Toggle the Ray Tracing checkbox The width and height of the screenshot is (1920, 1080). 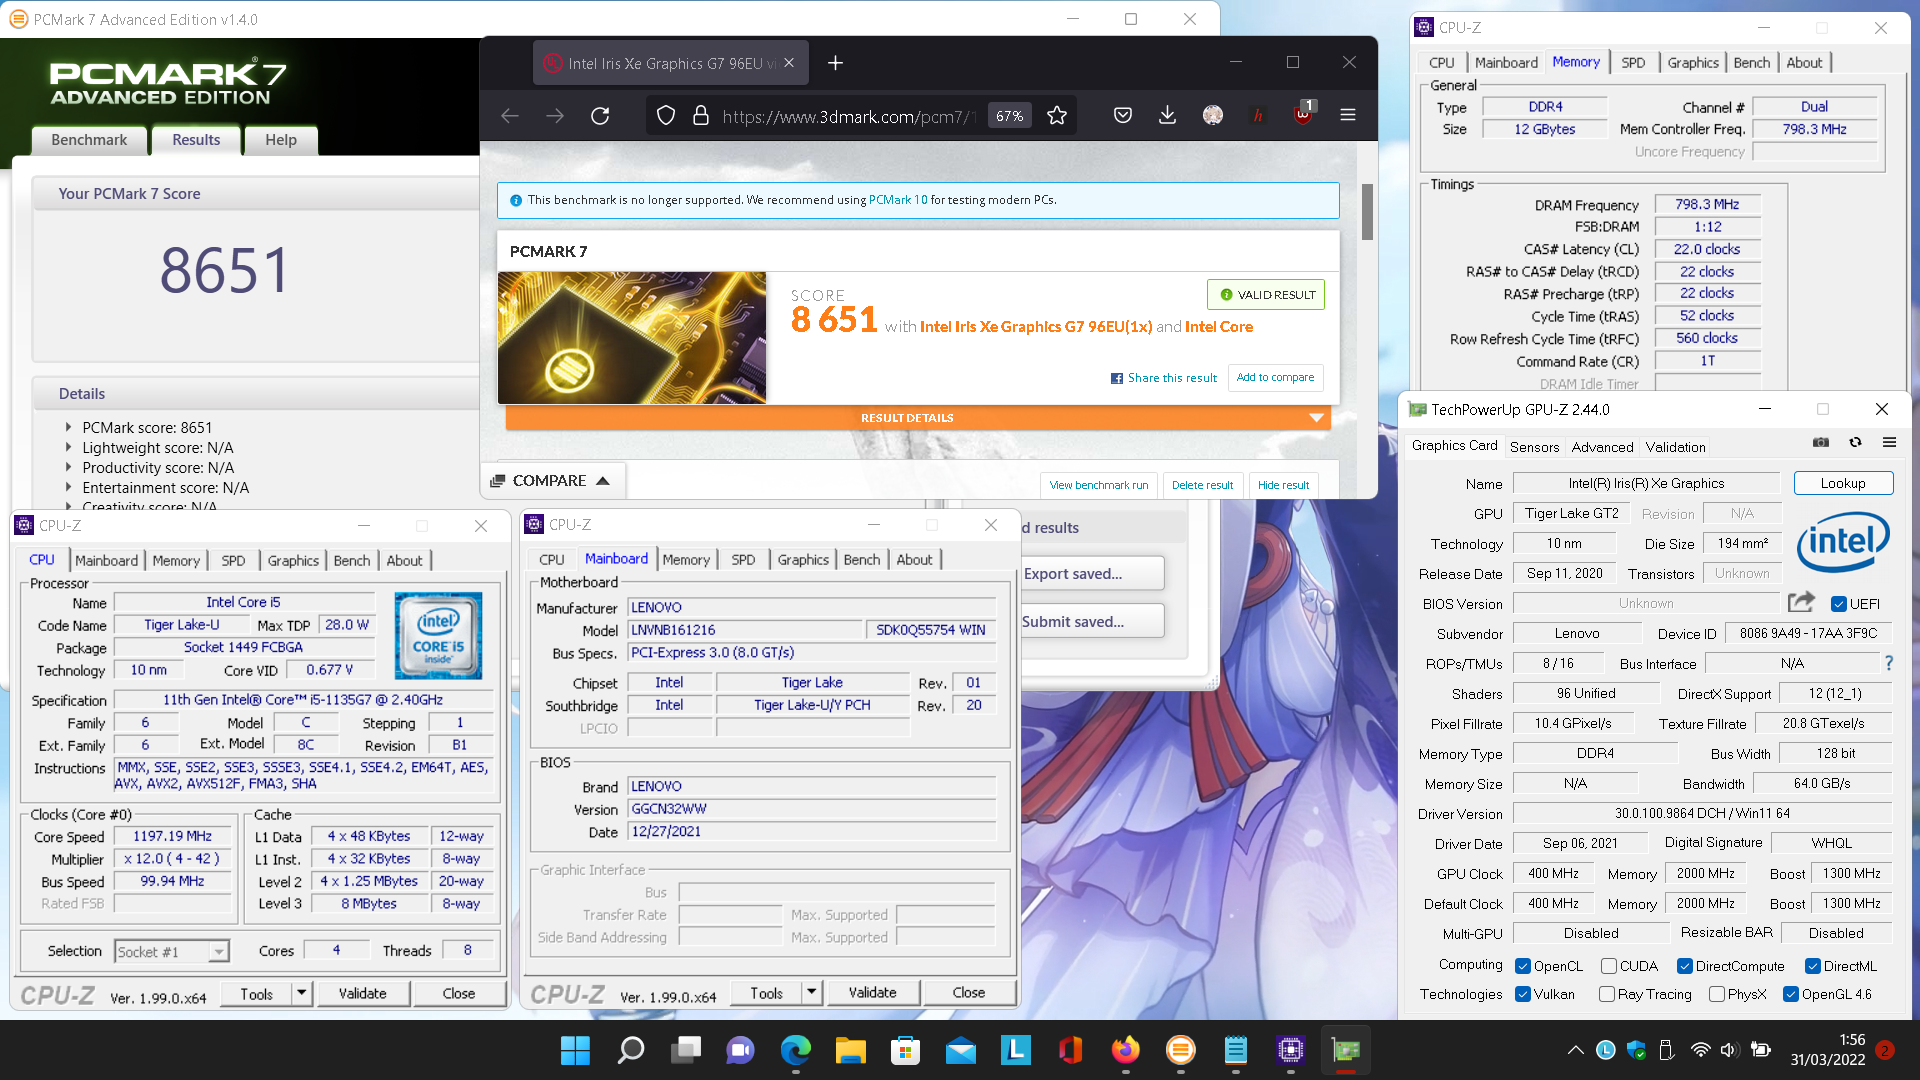1607,994
